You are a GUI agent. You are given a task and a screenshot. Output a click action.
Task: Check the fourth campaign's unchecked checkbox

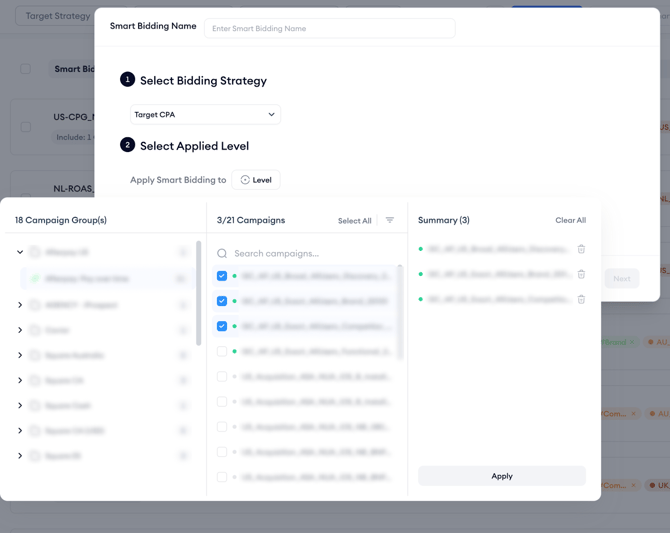(x=222, y=351)
